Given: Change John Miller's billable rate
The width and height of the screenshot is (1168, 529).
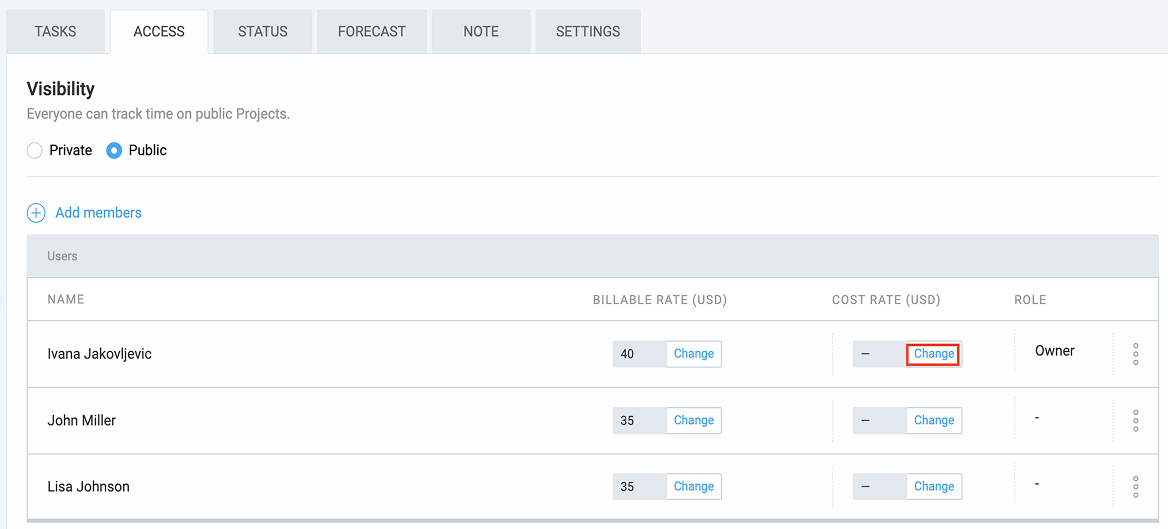Looking at the screenshot, I should pyautogui.click(x=694, y=421).
